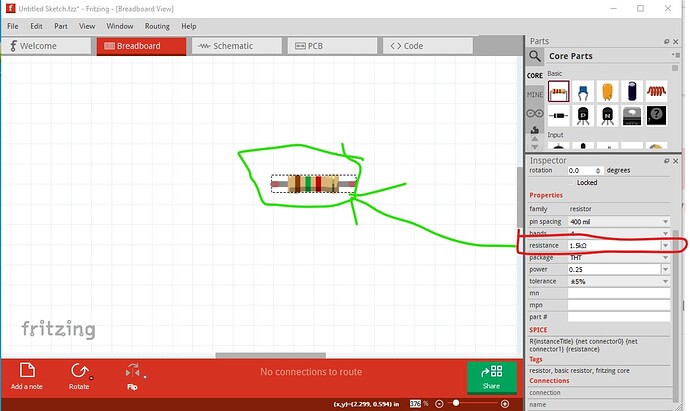
Task: Click the Fritzing app icon in title bar
Action: coord(10,8)
